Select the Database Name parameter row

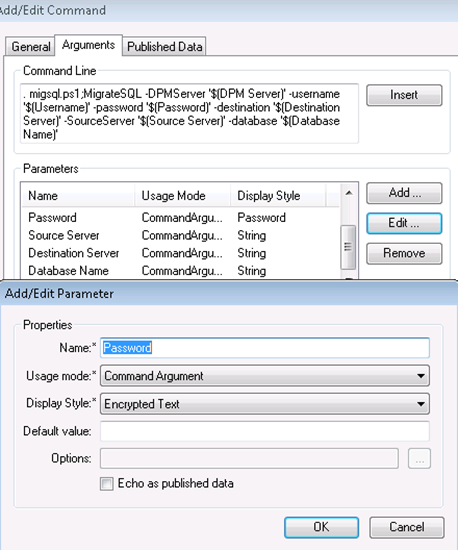180,270
